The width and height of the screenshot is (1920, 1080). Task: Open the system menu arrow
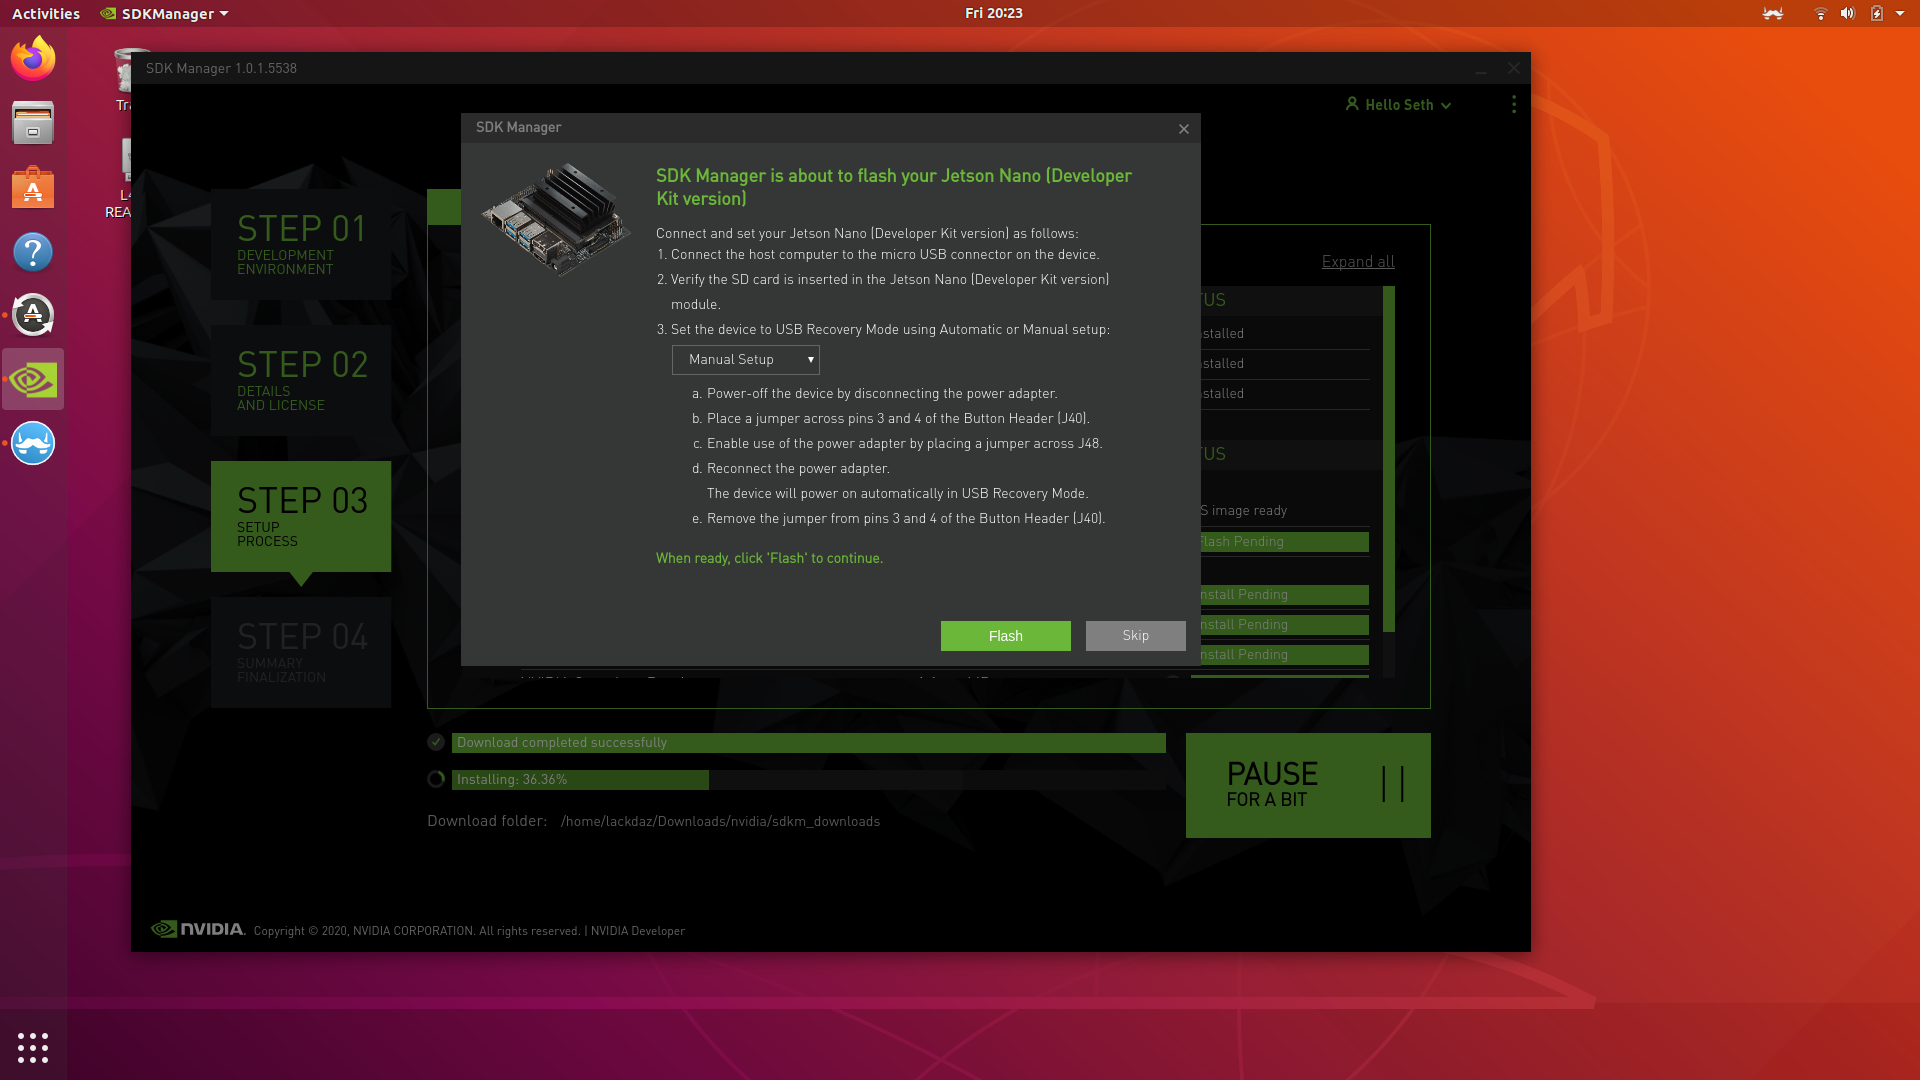click(x=1900, y=14)
